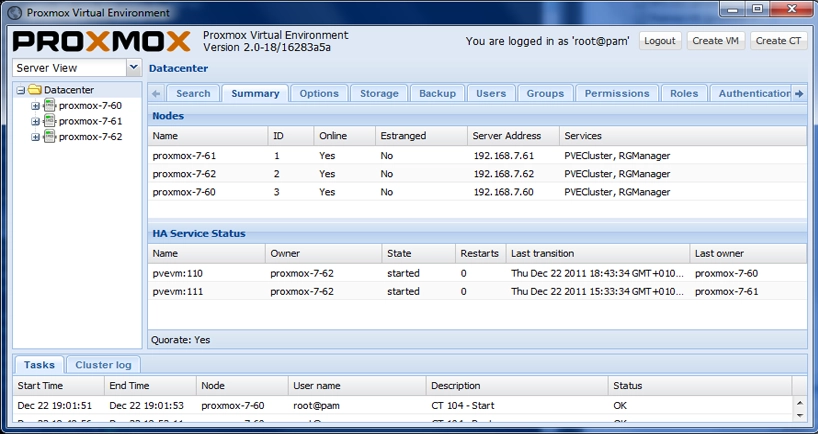Click the globe icon in the title bar
Screen dimensions: 818x434
tap(15, 12)
